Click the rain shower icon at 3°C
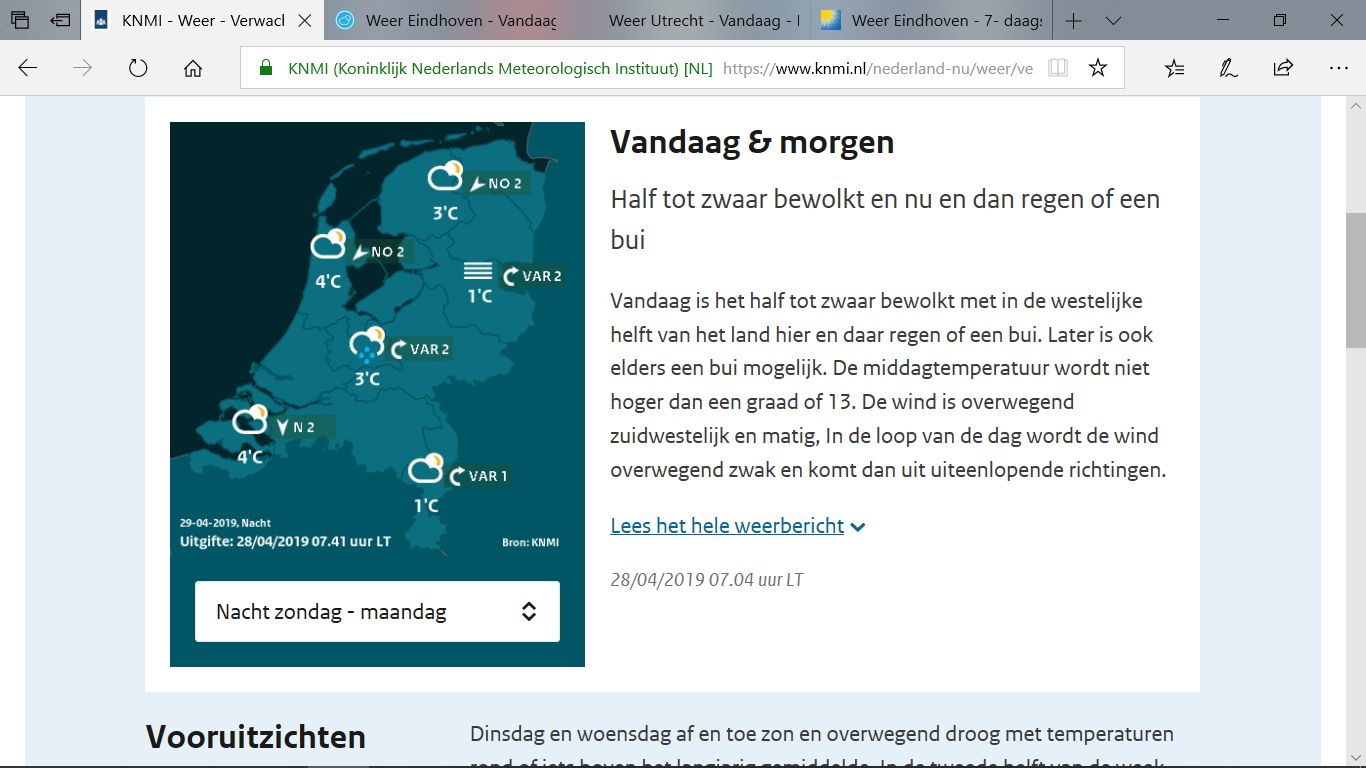This screenshot has width=1366, height=768. [367, 346]
